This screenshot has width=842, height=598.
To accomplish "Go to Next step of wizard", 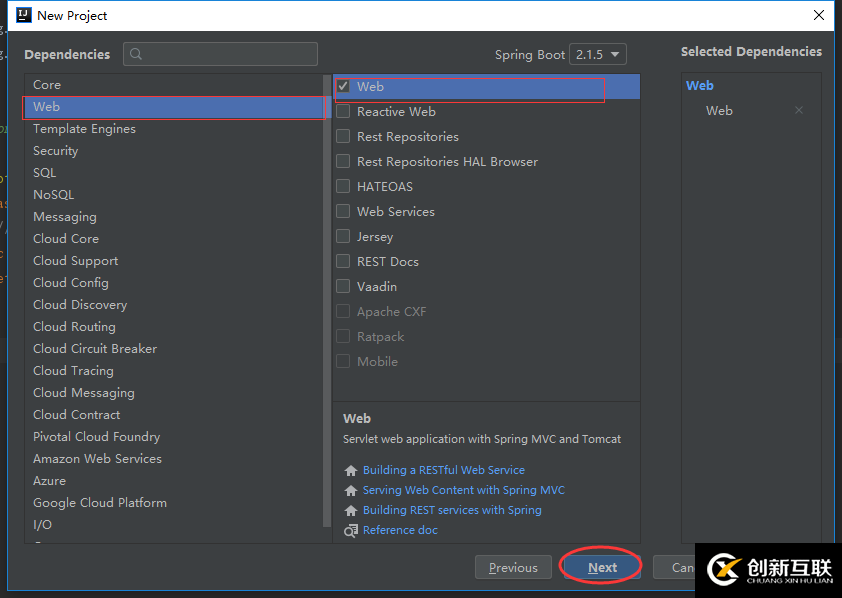I will (602, 568).
